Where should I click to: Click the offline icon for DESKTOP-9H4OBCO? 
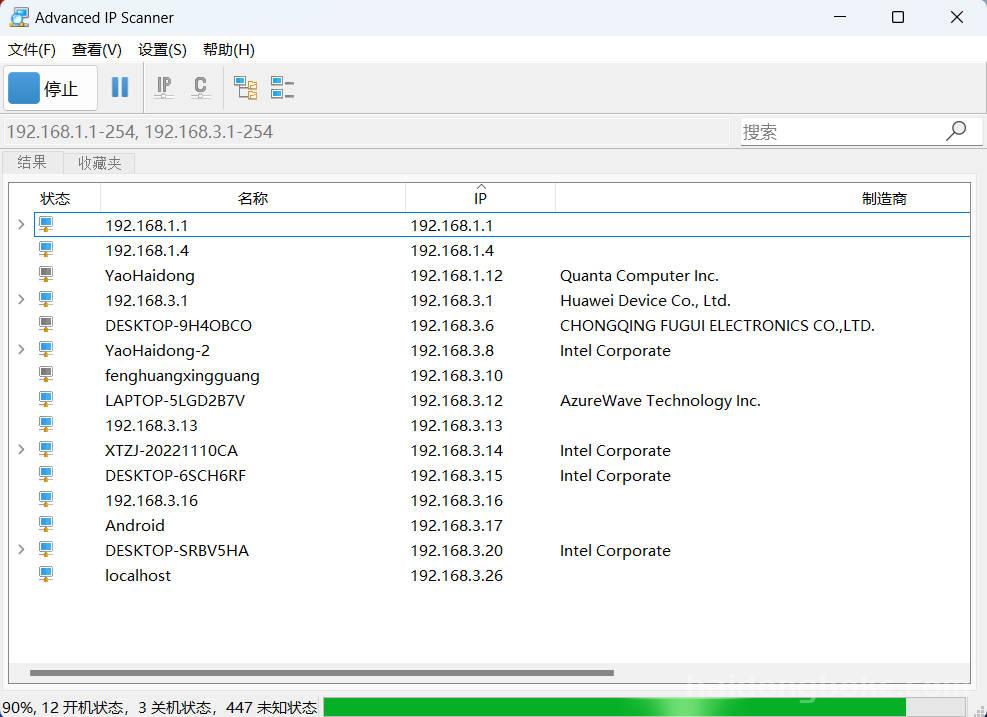46,324
